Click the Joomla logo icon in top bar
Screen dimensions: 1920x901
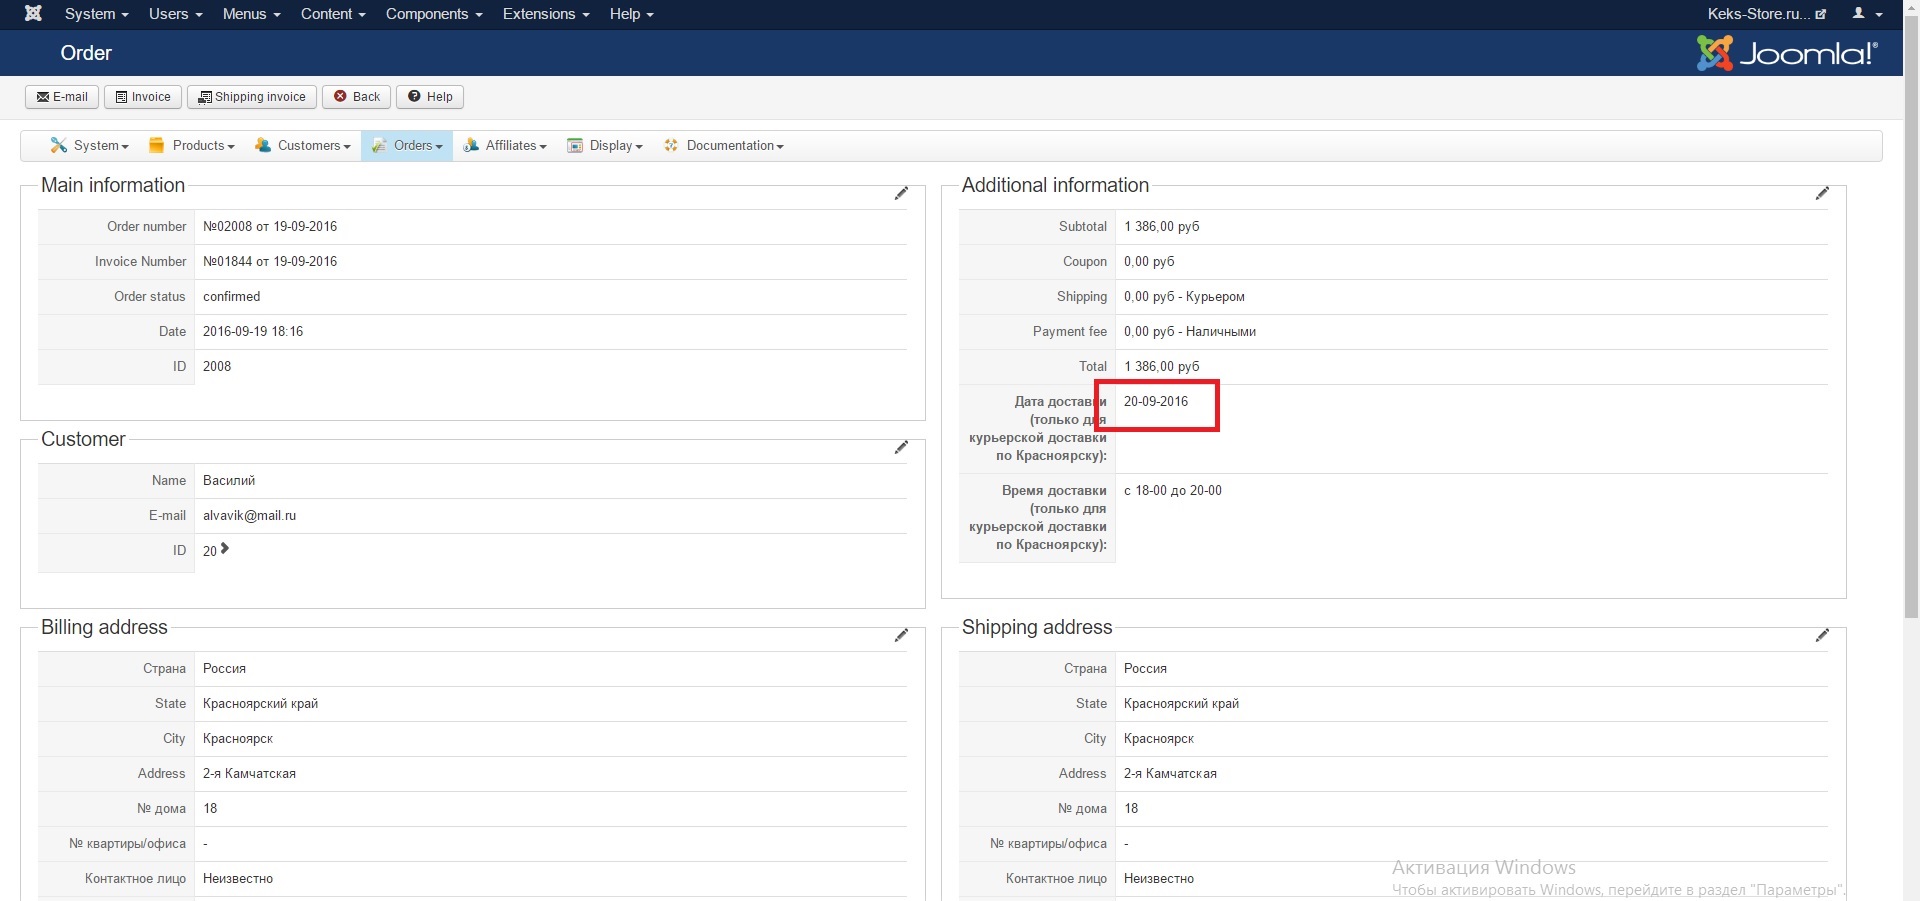point(33,14)
